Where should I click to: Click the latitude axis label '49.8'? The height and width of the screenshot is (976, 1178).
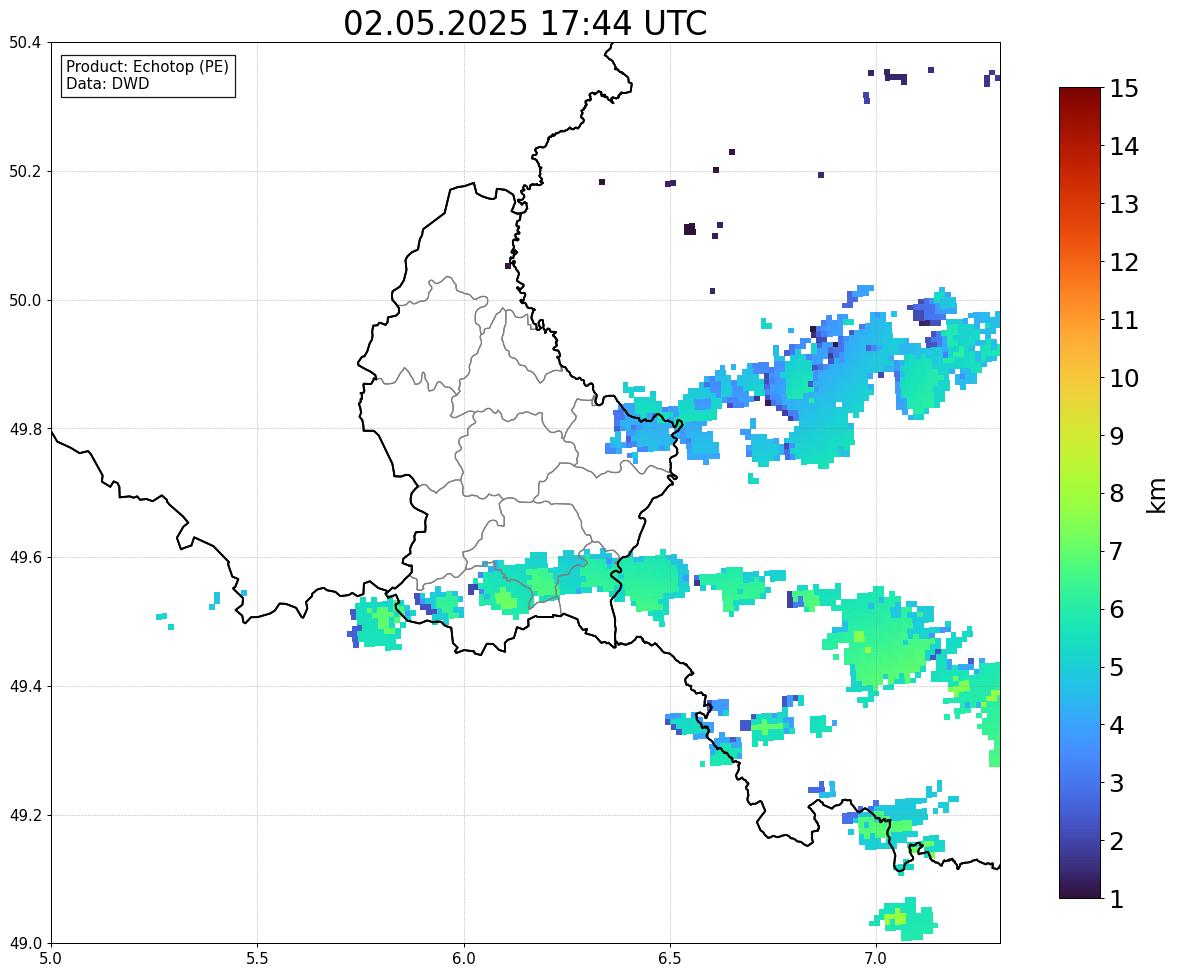(x=24, y=429)
